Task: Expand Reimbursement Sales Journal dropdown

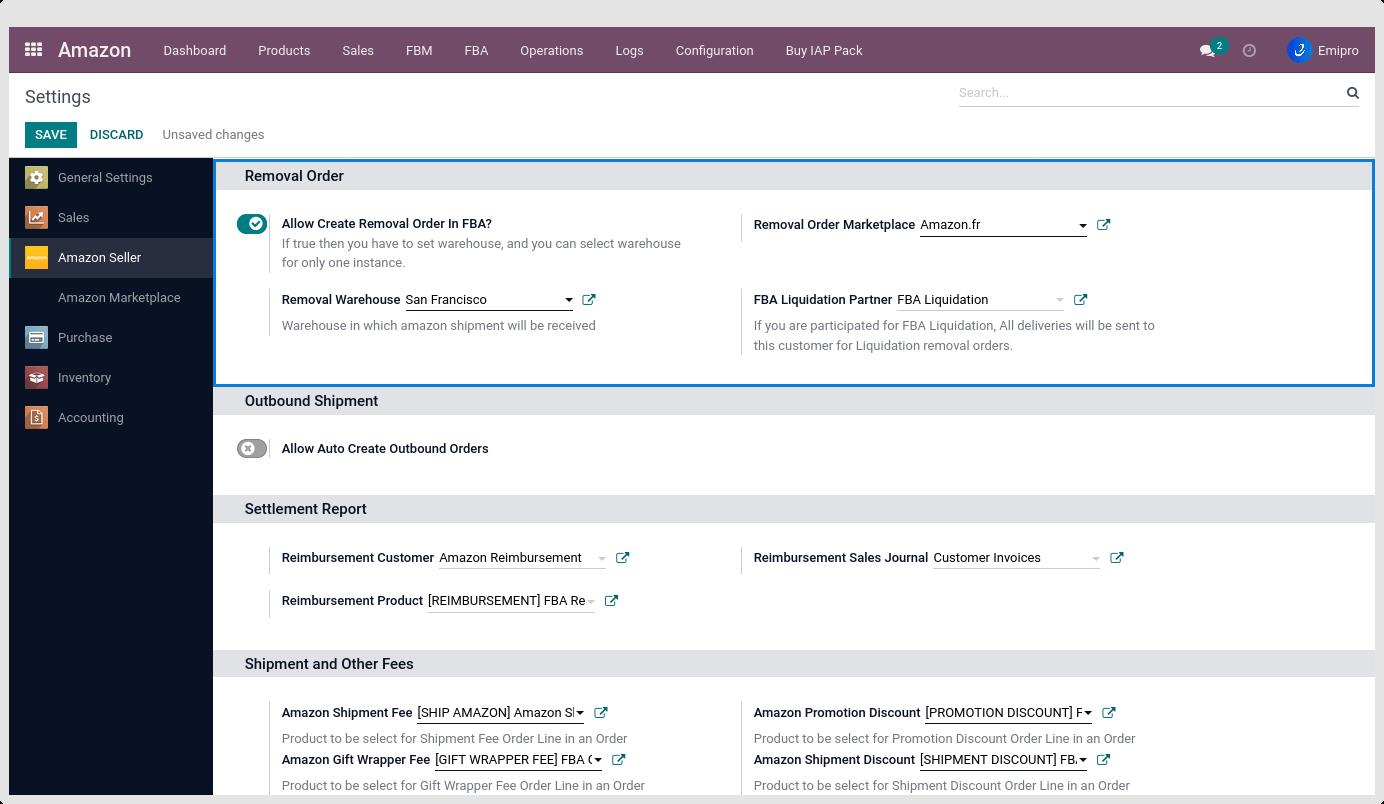Action: point(1095,559)
